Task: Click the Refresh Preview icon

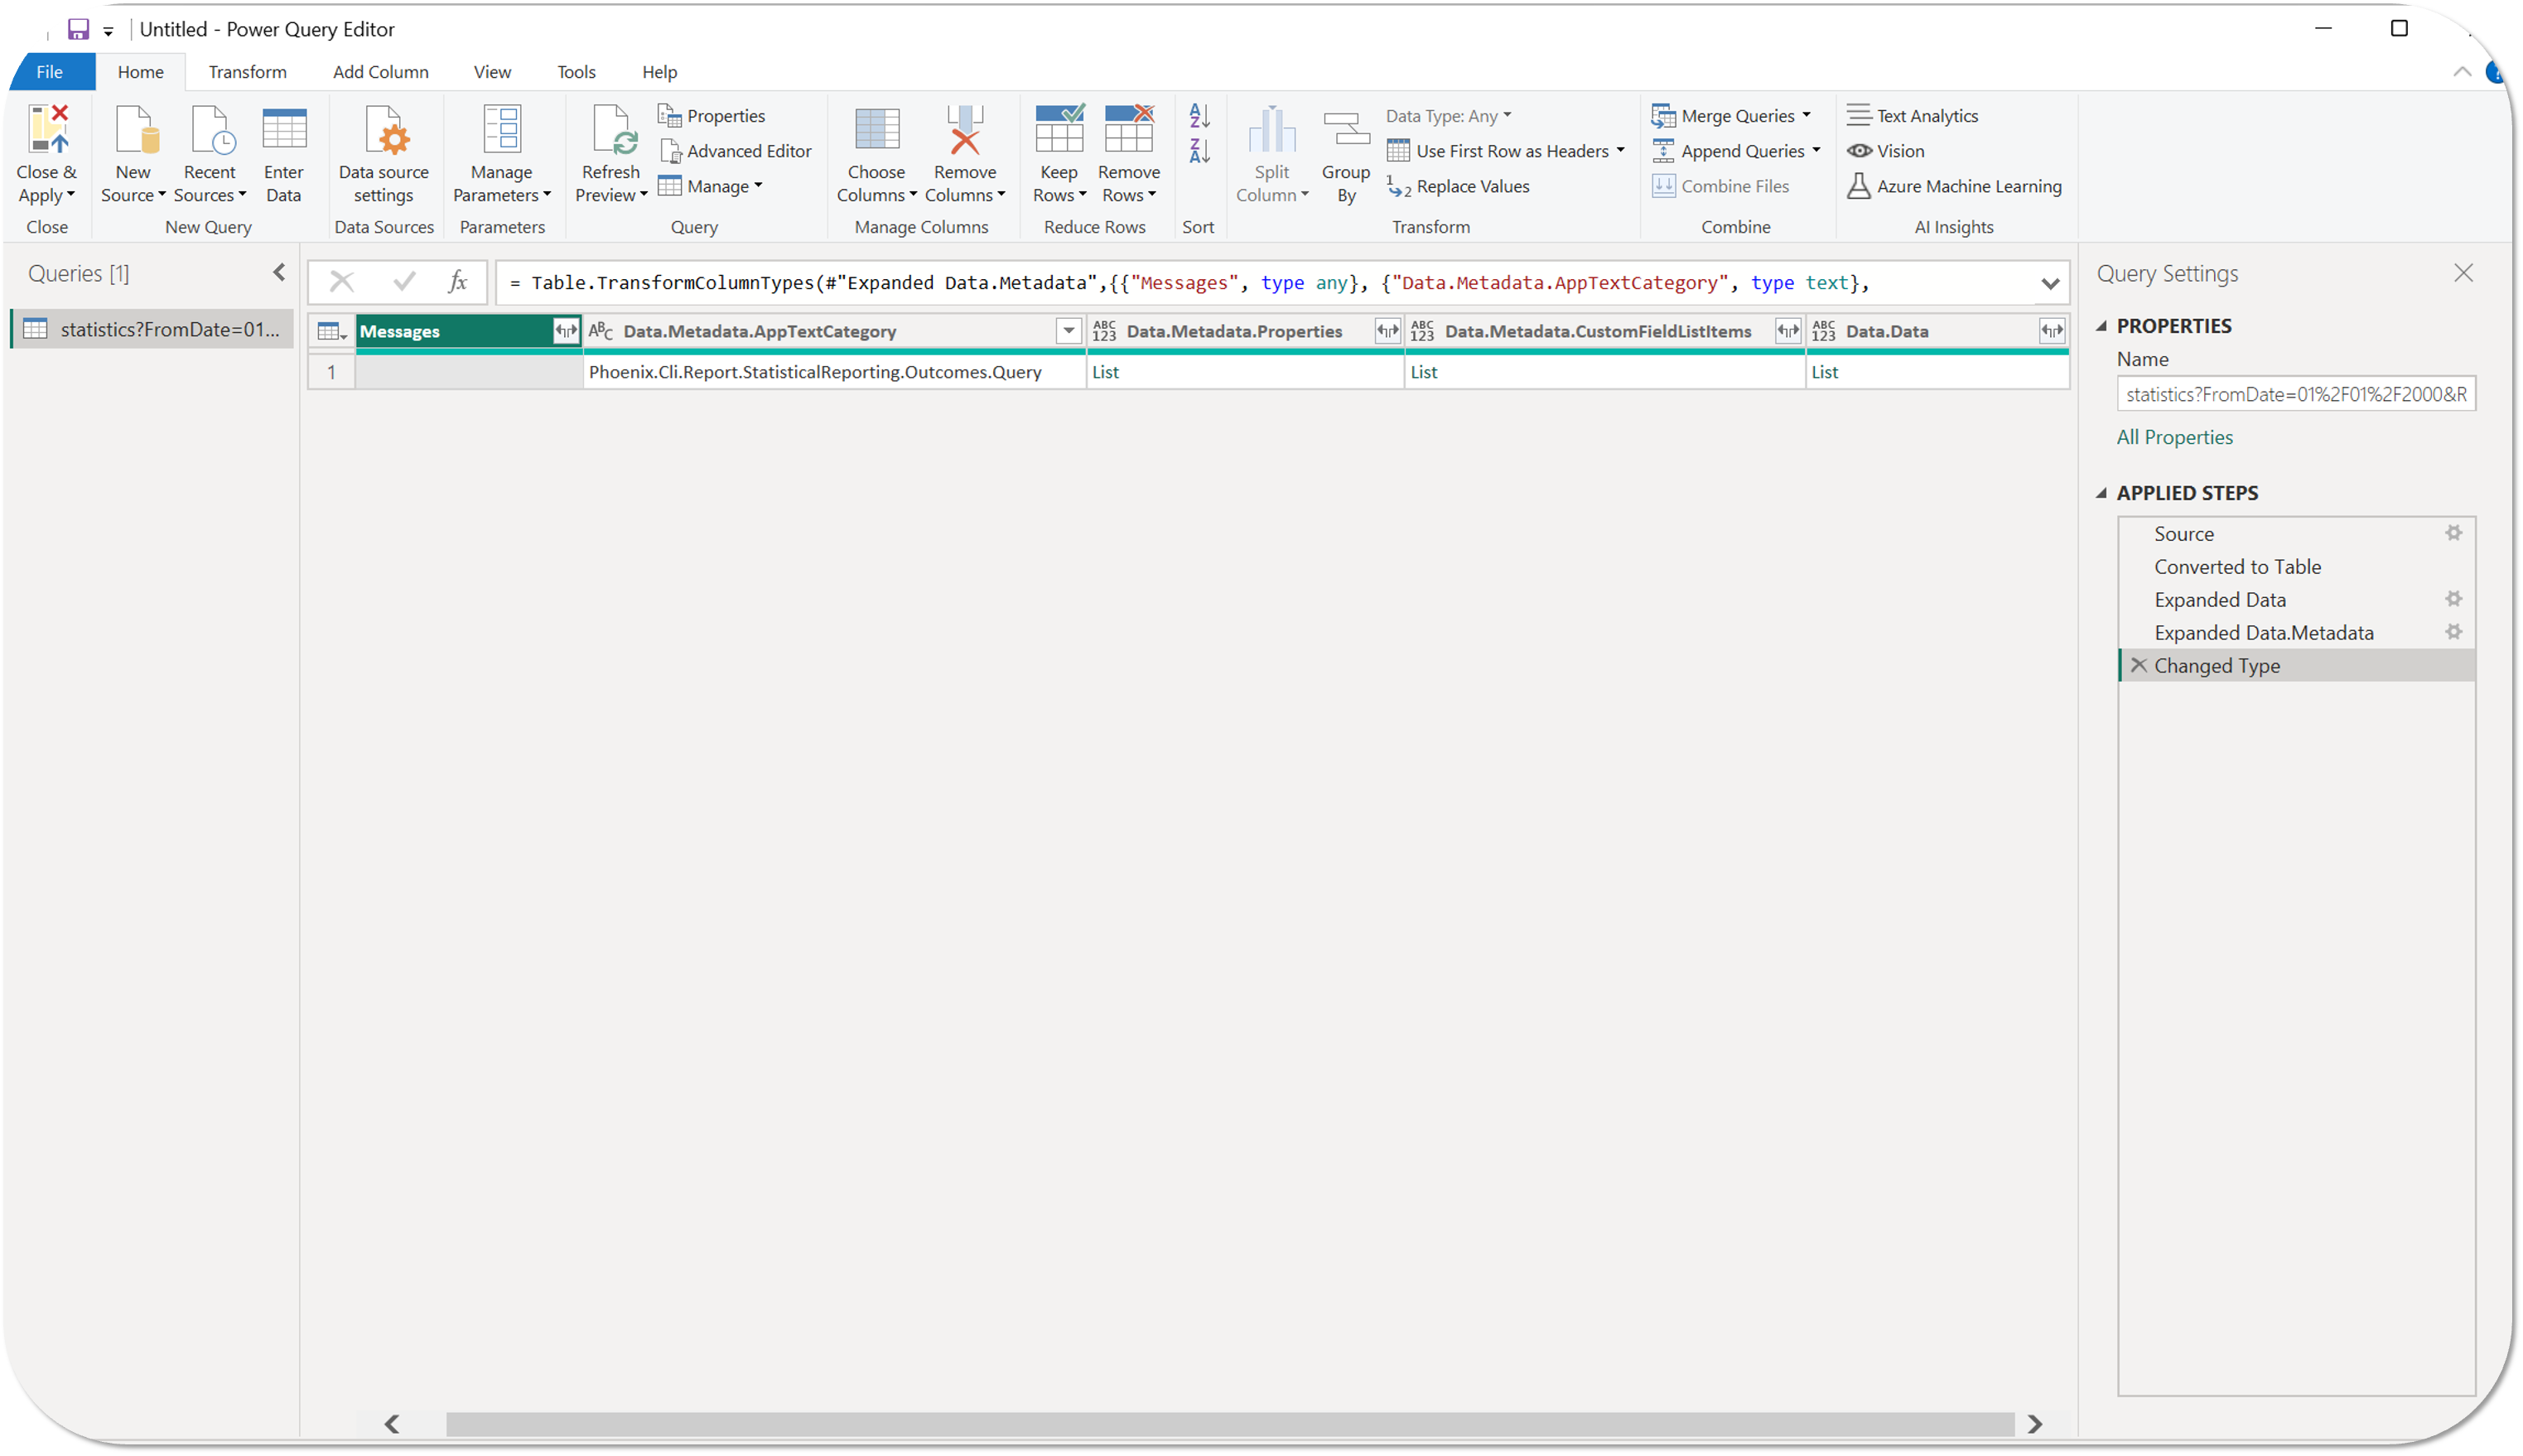Action: [611, 130]
